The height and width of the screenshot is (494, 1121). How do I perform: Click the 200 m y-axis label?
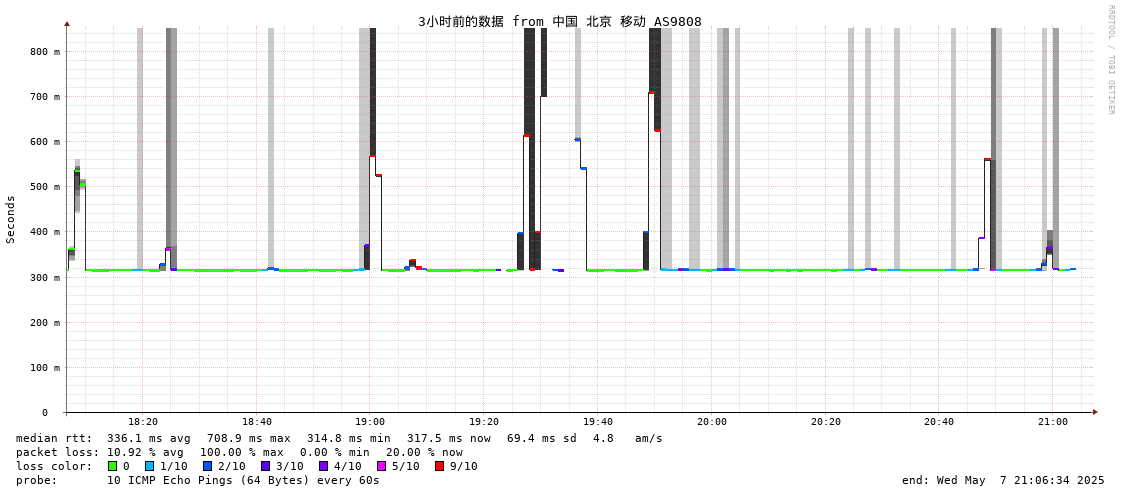coord(45,322)
